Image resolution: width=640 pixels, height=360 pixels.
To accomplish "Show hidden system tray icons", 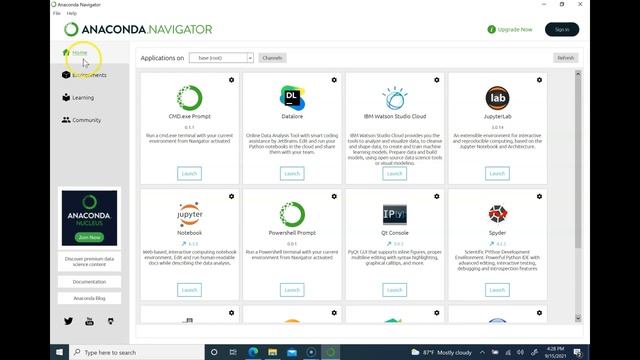I will pyautogui.click(x=482, y=352).
